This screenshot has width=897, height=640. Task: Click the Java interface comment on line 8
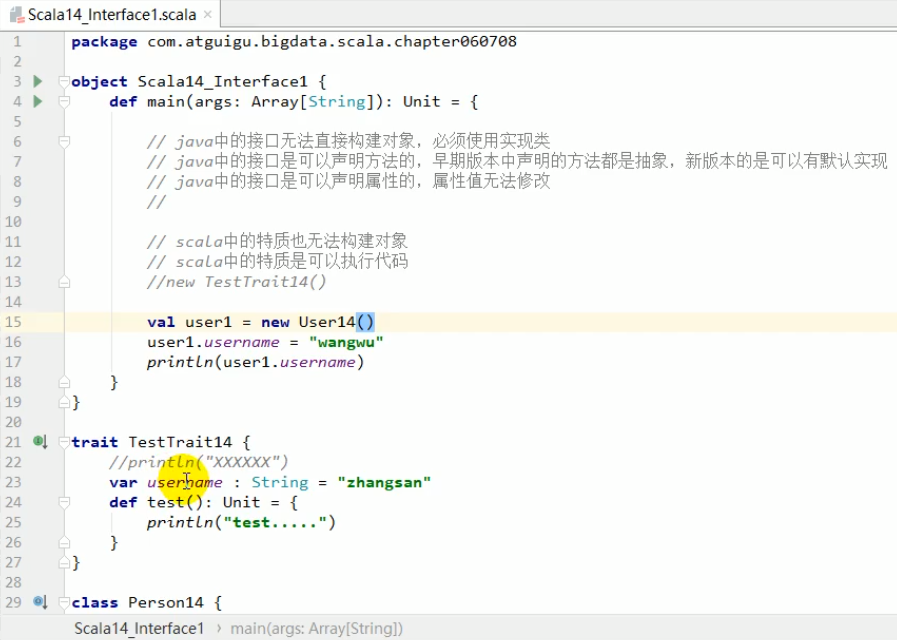pos(348,181)
